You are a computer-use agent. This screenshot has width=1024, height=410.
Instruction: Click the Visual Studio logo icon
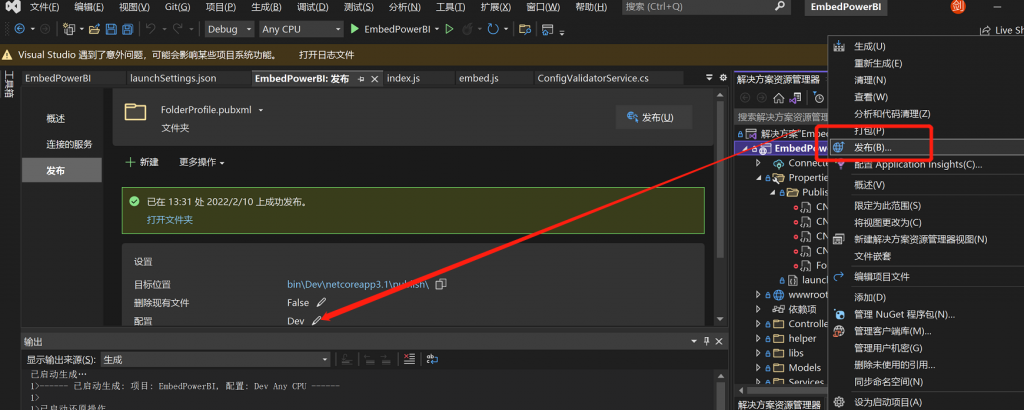[x=14, y=7]
